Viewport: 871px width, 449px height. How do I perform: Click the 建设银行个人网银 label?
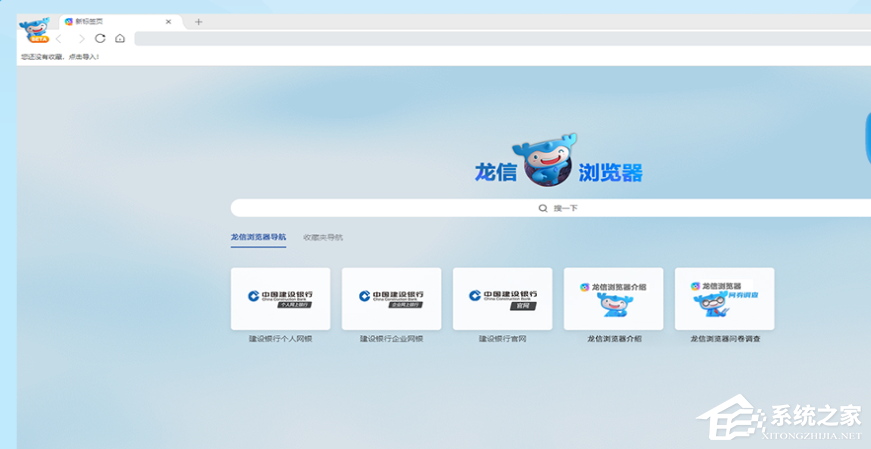281,338
